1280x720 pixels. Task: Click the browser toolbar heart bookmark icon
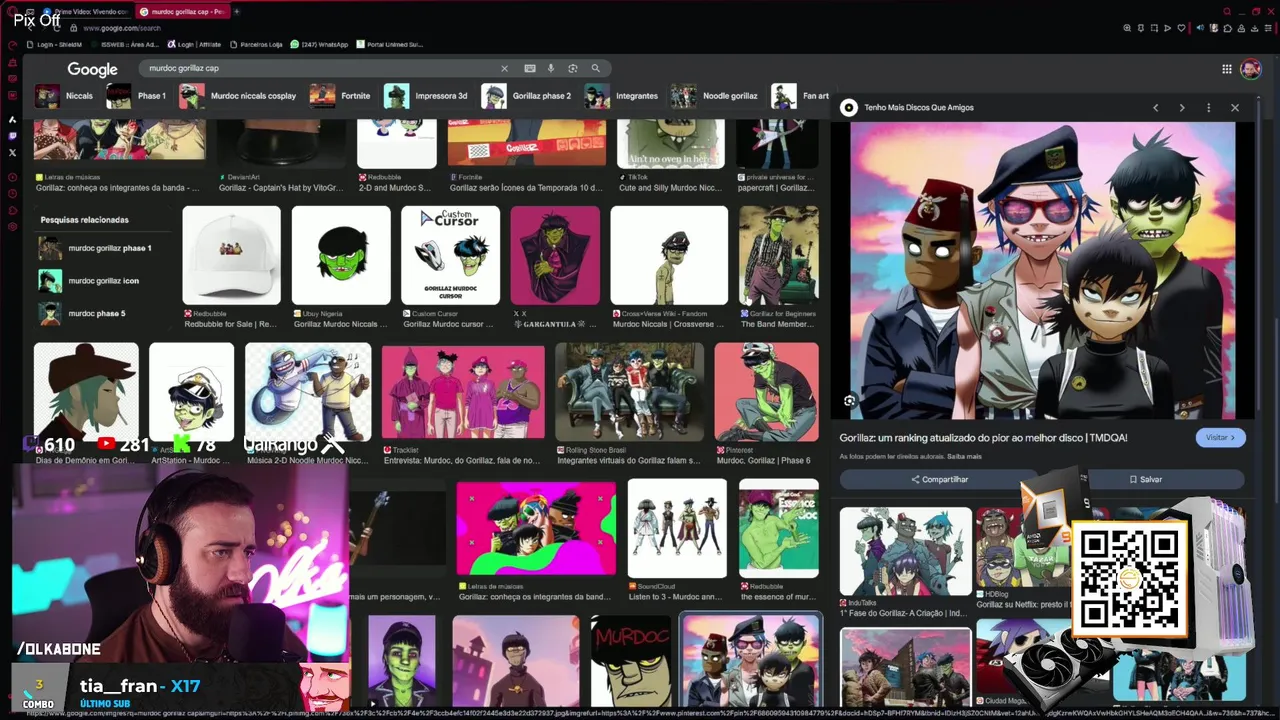1181,28
